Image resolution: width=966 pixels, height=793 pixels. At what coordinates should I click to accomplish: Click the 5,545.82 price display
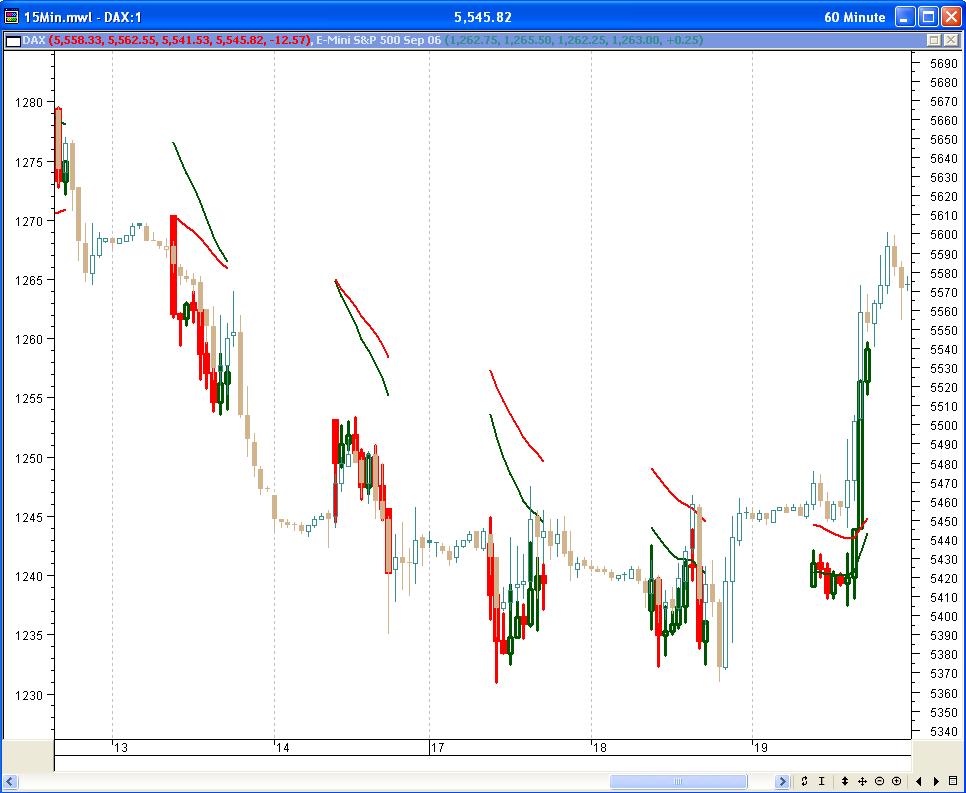coord(485,17)
